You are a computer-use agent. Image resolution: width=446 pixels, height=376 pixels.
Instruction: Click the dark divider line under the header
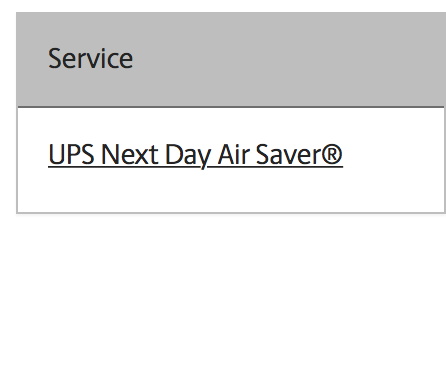[x=231, y=107]
